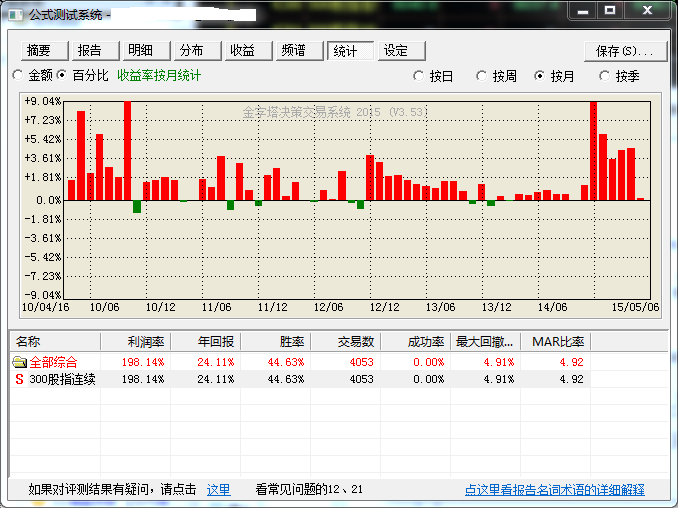
Task: Click the 收益率按月统计 chart label
Action: point(159,76)
